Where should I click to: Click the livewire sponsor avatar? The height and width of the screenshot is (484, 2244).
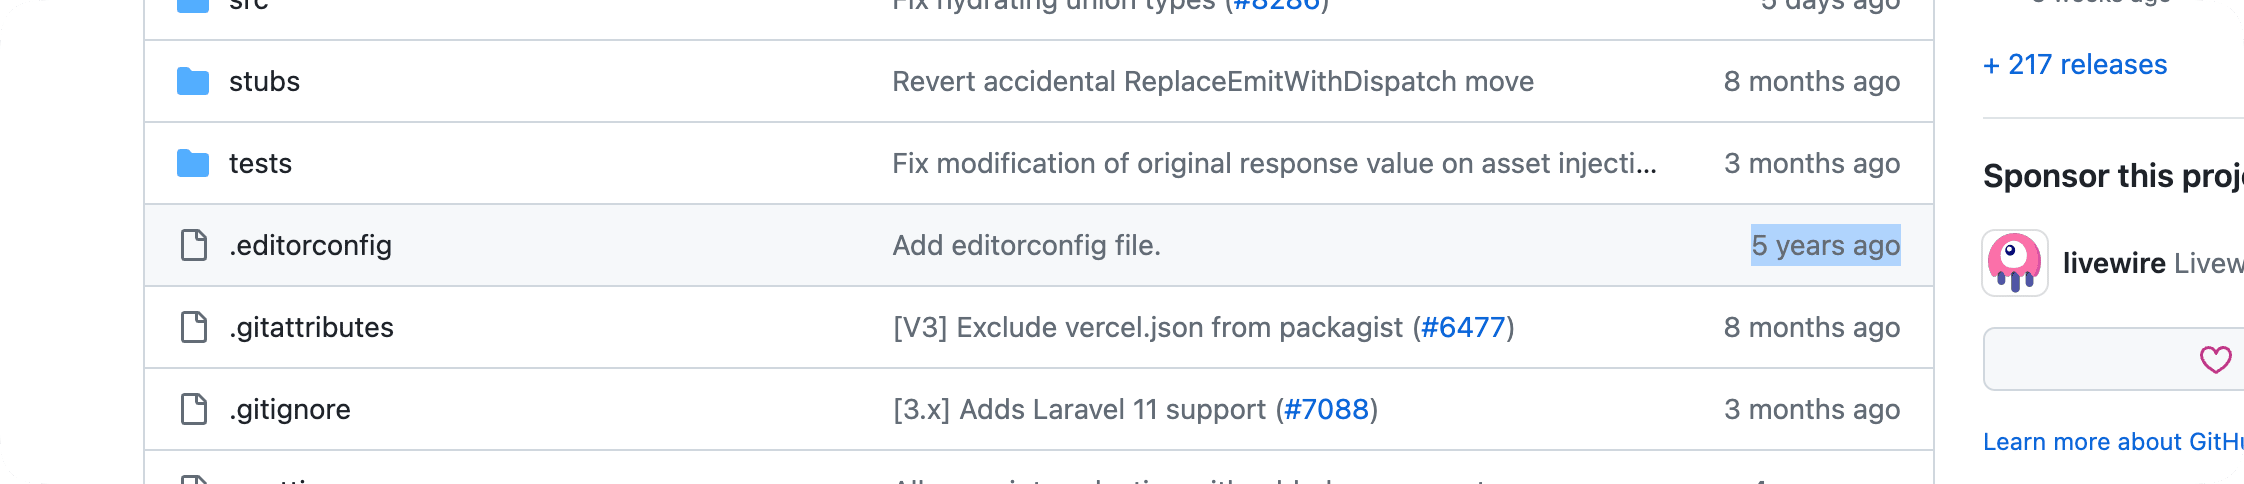click(x=2014, y=263)
